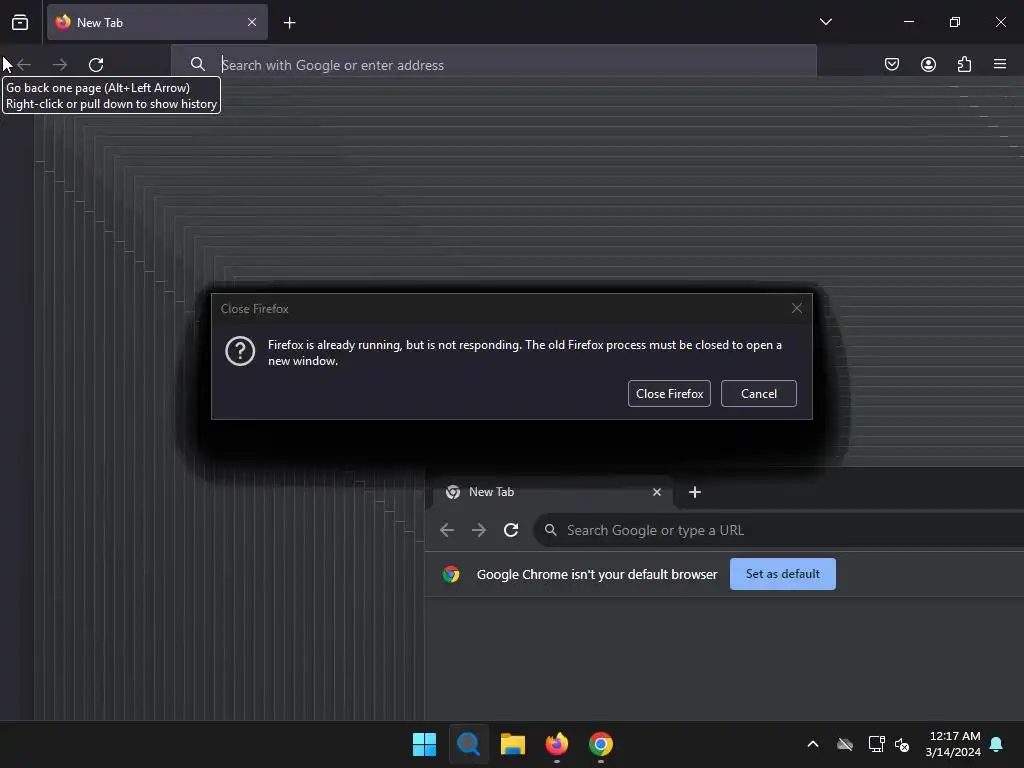Open a new tab in Chrome

click(x=695, y=492)
